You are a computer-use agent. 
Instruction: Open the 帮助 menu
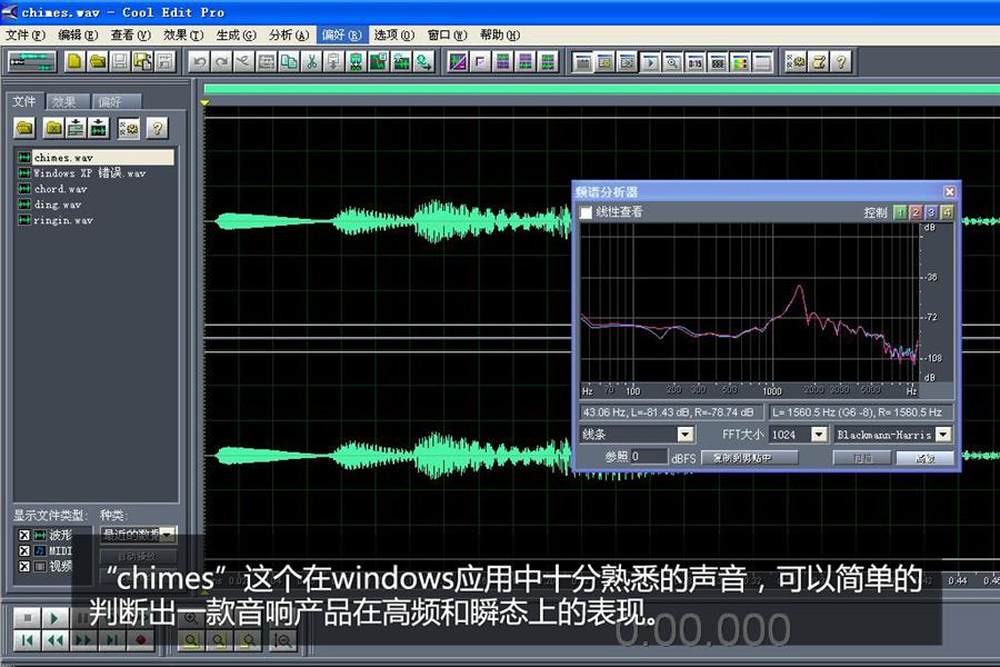(500, 35)
